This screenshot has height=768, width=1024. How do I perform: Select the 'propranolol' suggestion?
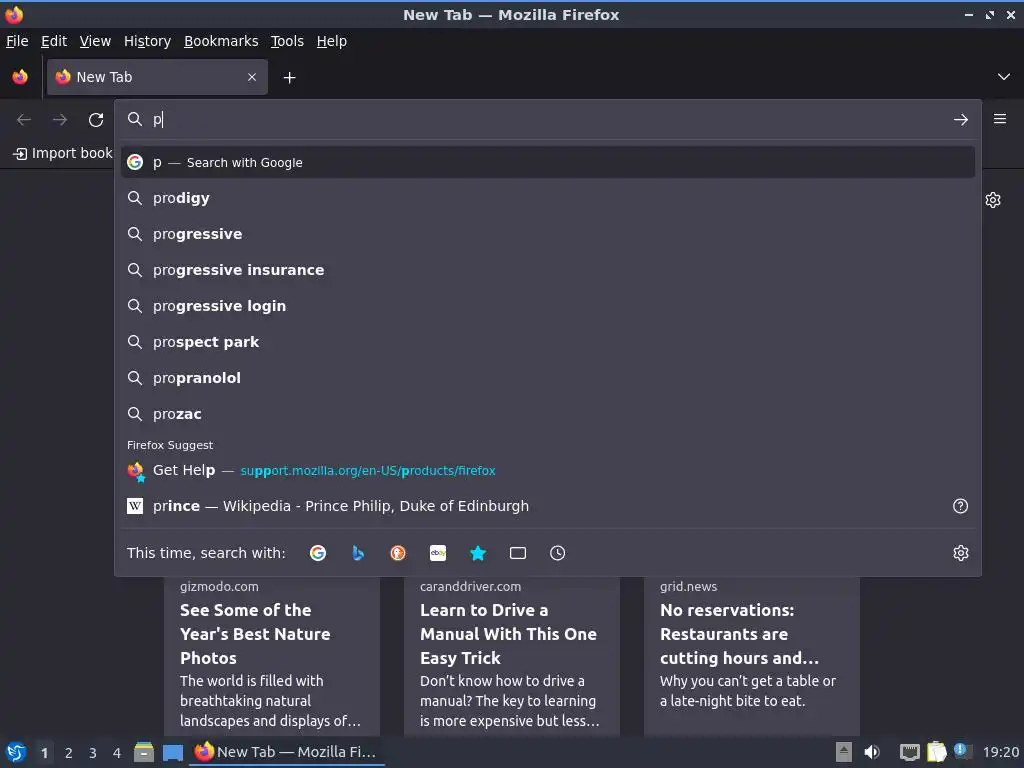click(x=548, y=377)
